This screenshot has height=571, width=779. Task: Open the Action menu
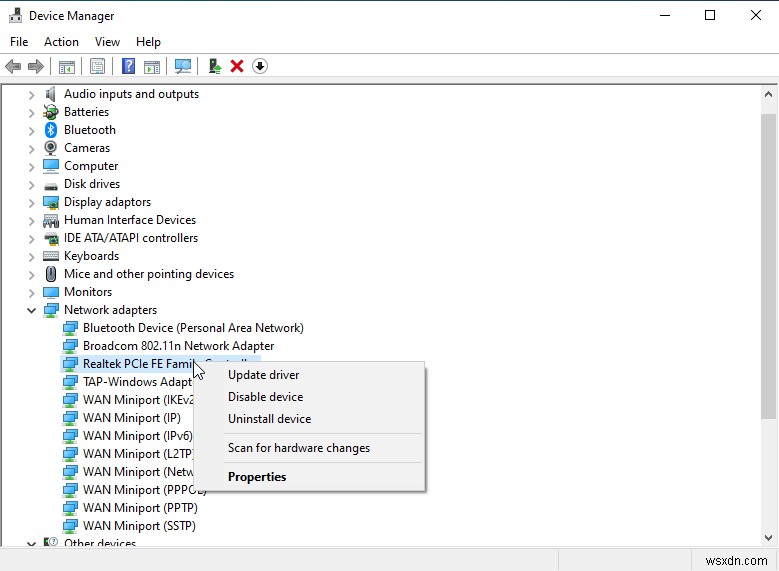(61, 42)
